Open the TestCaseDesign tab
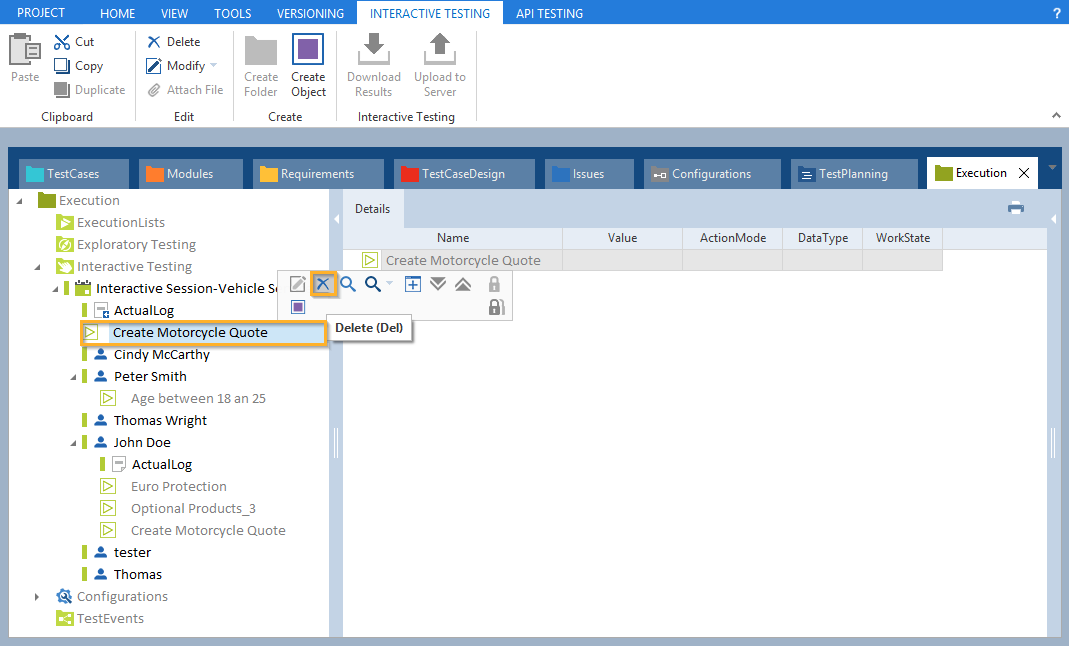This screenshot has height=646, width=1069. (462, 174)
